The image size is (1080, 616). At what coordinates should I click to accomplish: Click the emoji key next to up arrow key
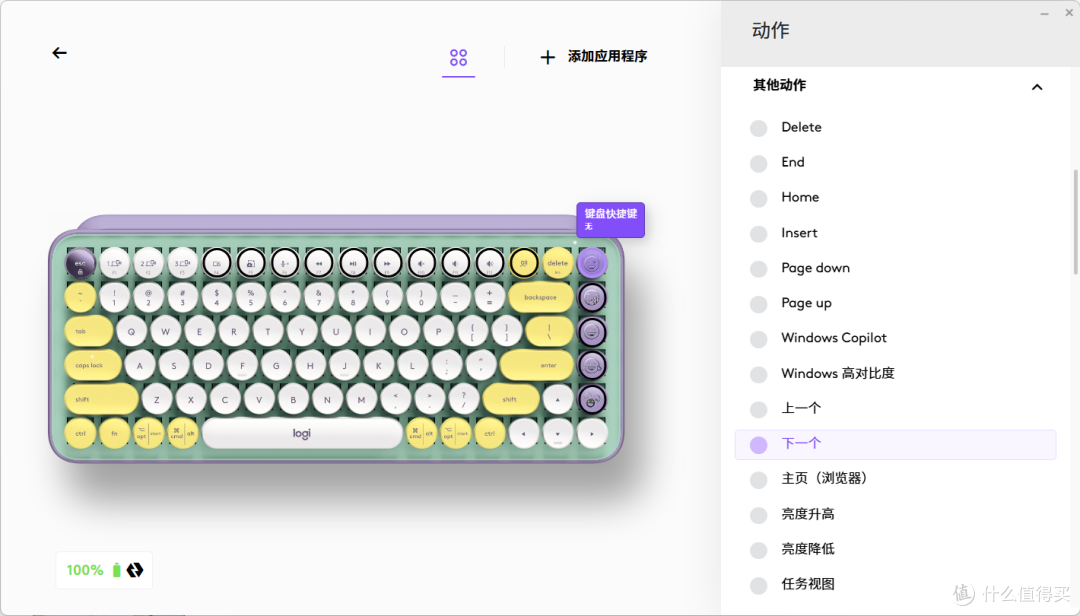592,400
